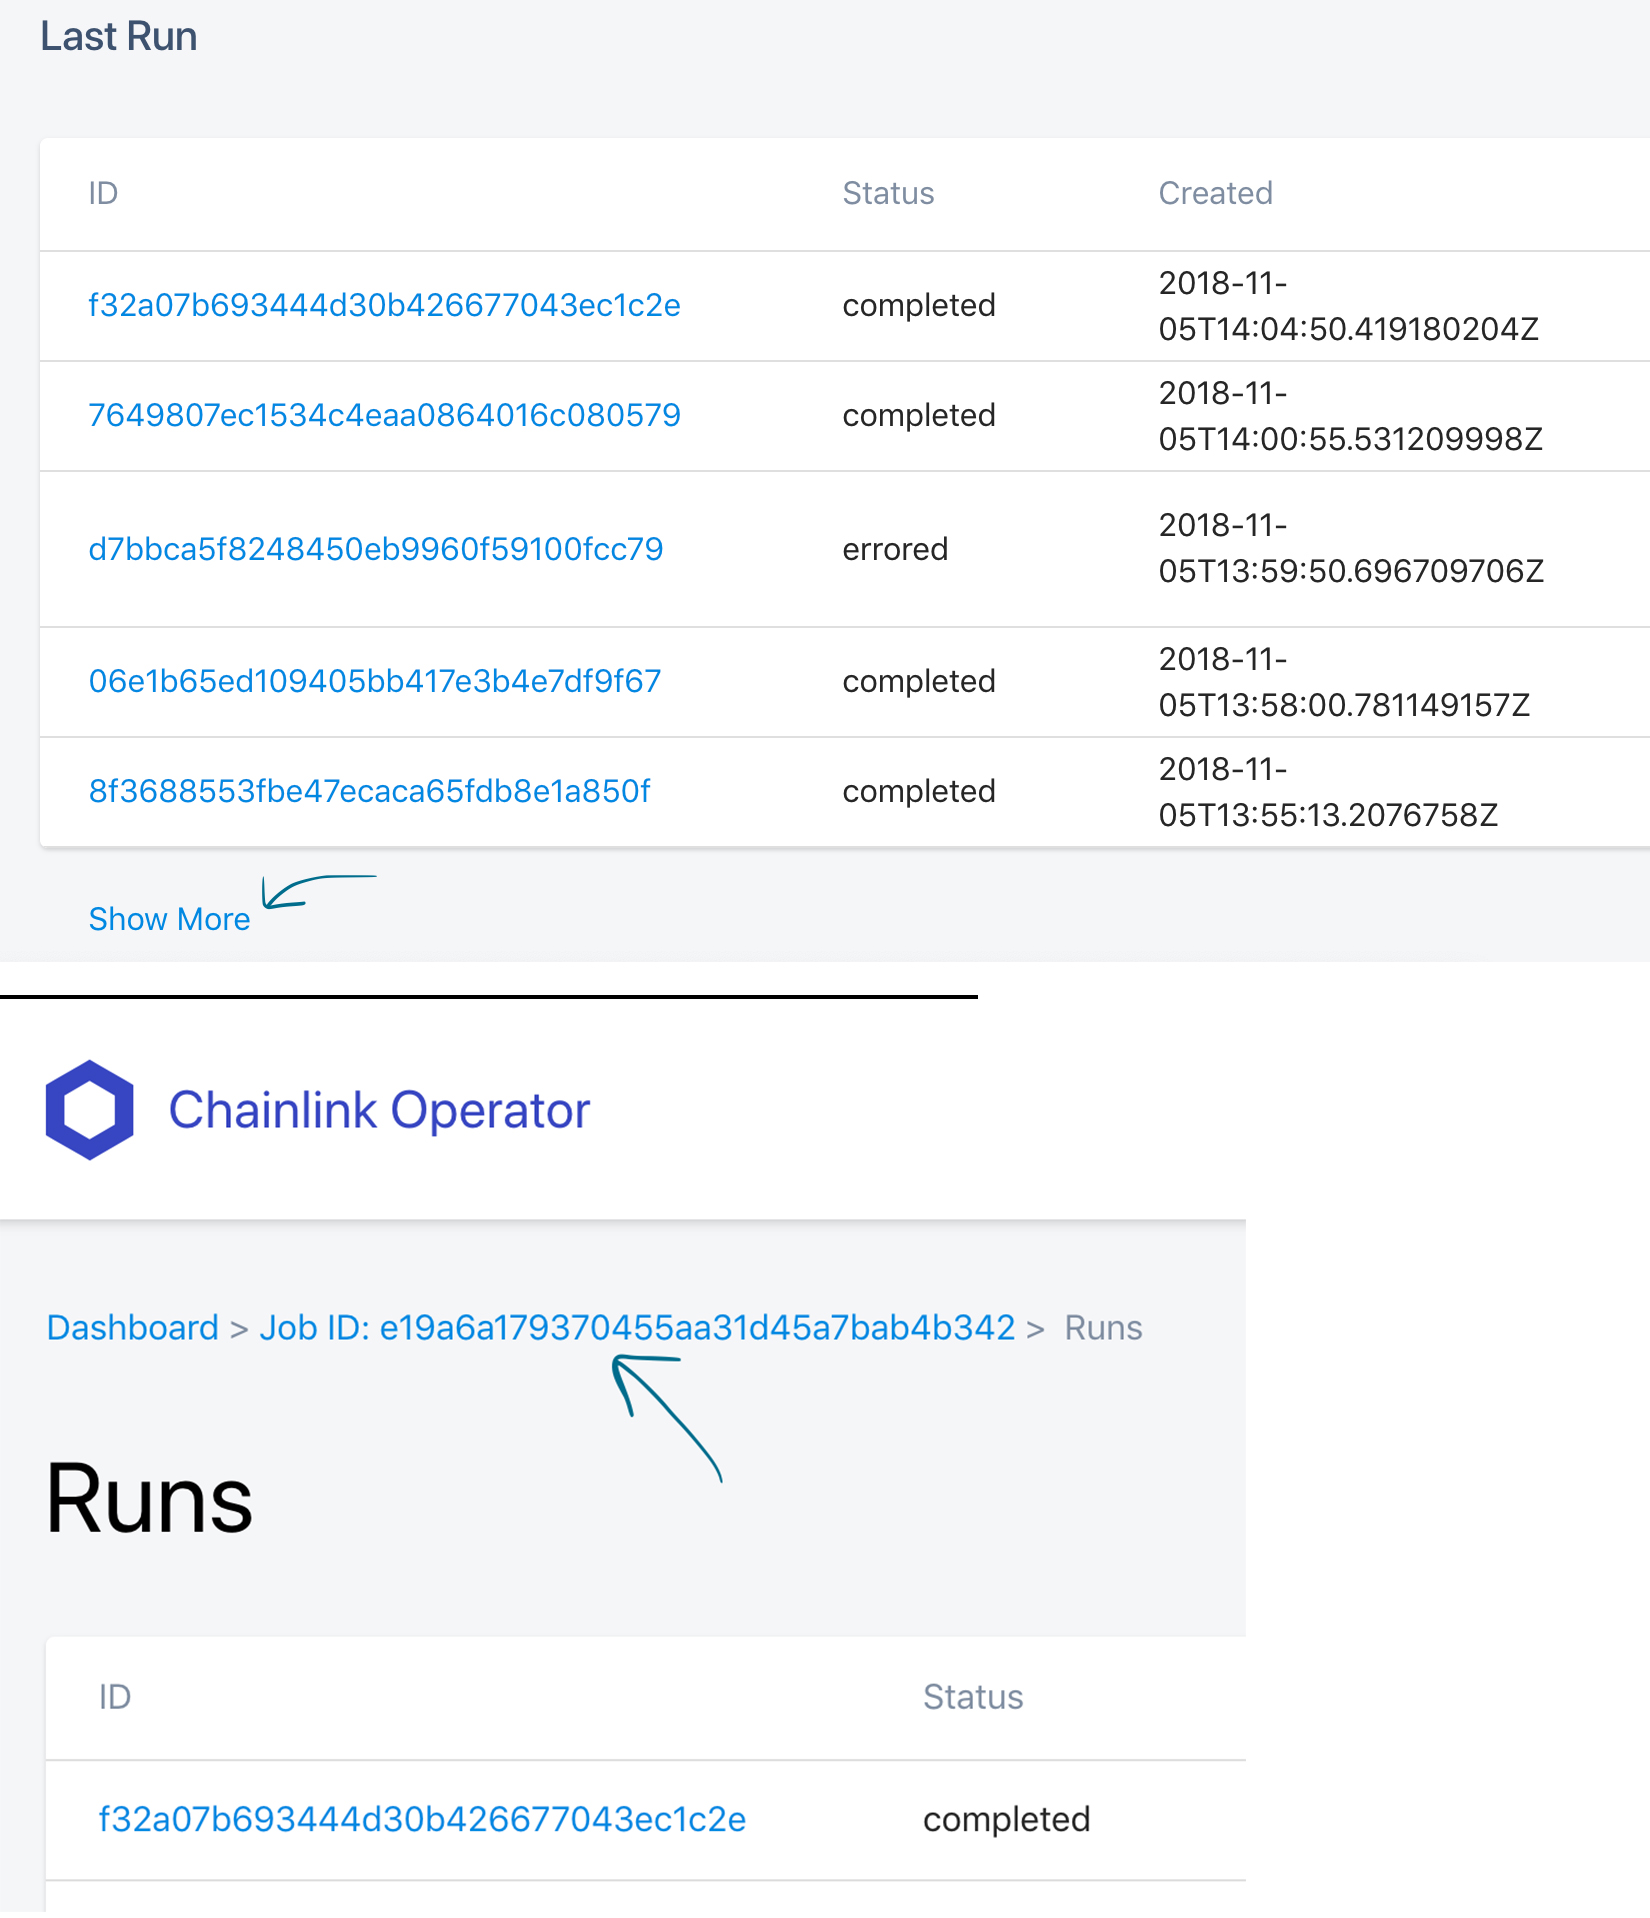Click the completed status of the top run
1650x1918 pixels.
click(x=918, y=305)
